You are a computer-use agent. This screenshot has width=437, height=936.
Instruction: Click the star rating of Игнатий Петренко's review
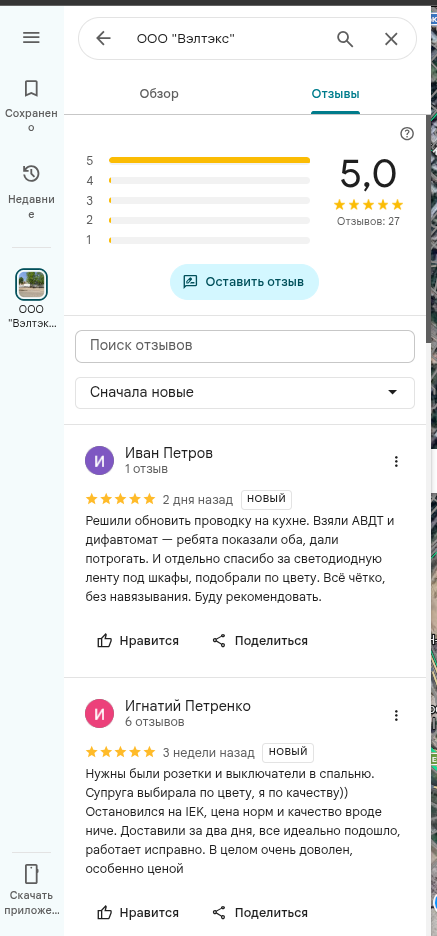[x=121, y=752]
